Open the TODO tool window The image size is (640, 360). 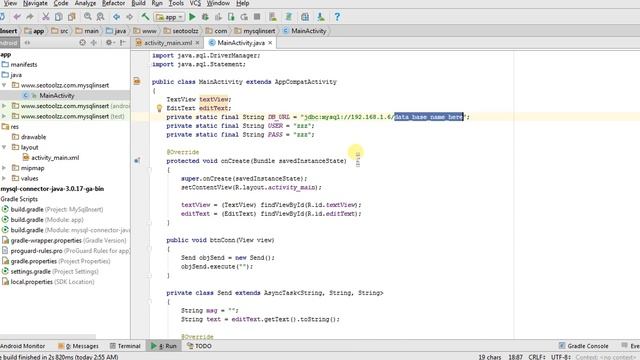[x=199, y=346]
